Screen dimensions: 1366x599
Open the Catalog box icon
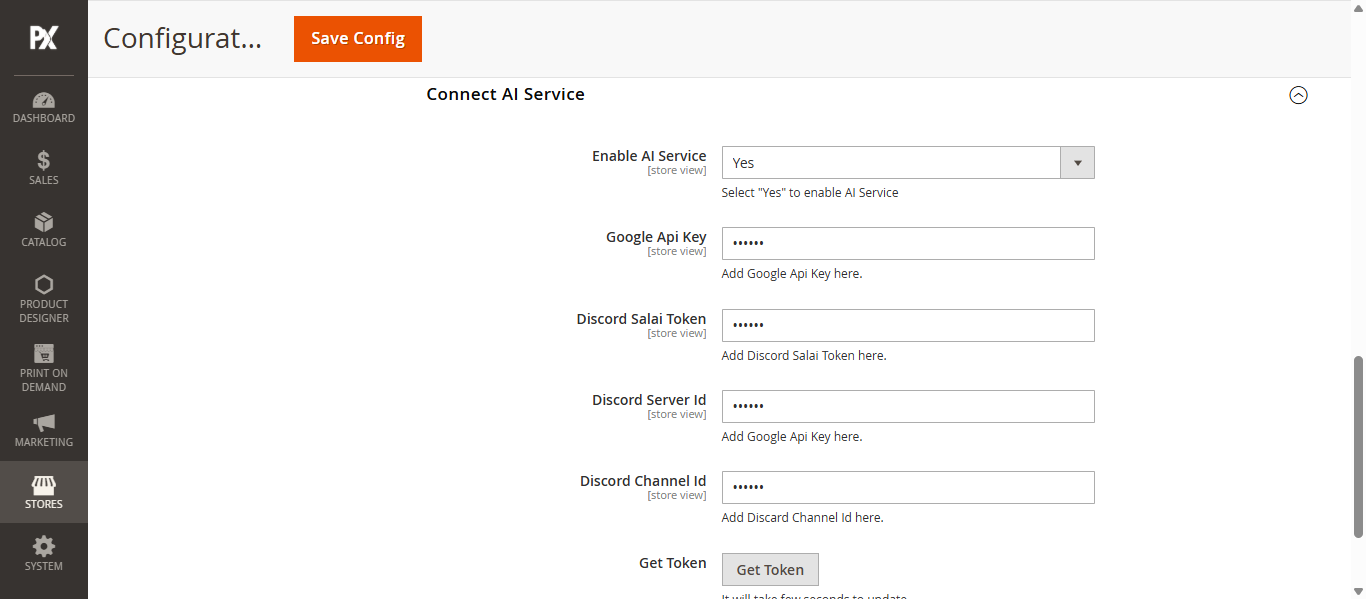(44, 222)
